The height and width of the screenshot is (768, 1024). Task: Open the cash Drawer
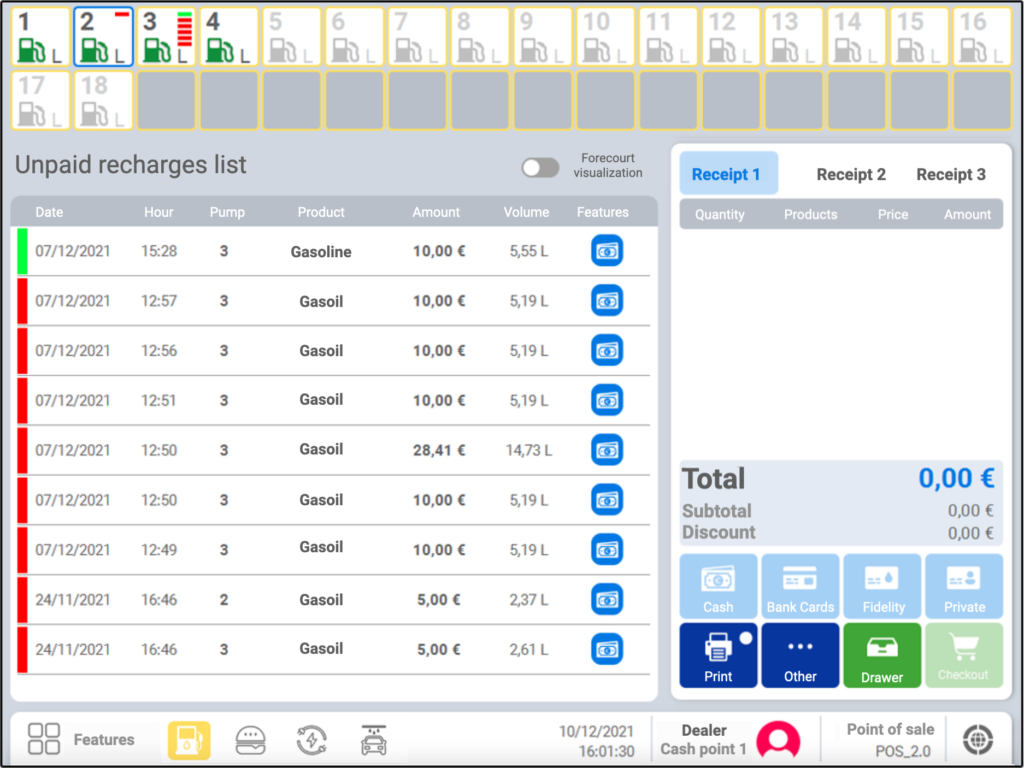882,655
